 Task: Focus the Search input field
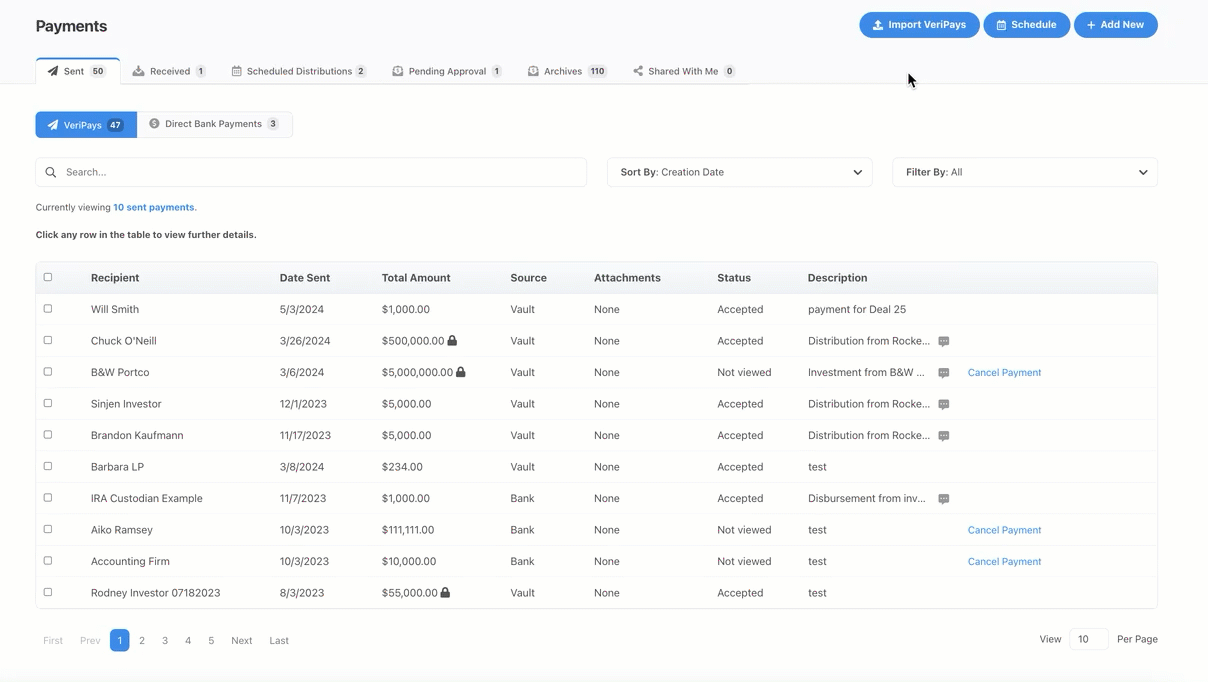click(311, 172)
